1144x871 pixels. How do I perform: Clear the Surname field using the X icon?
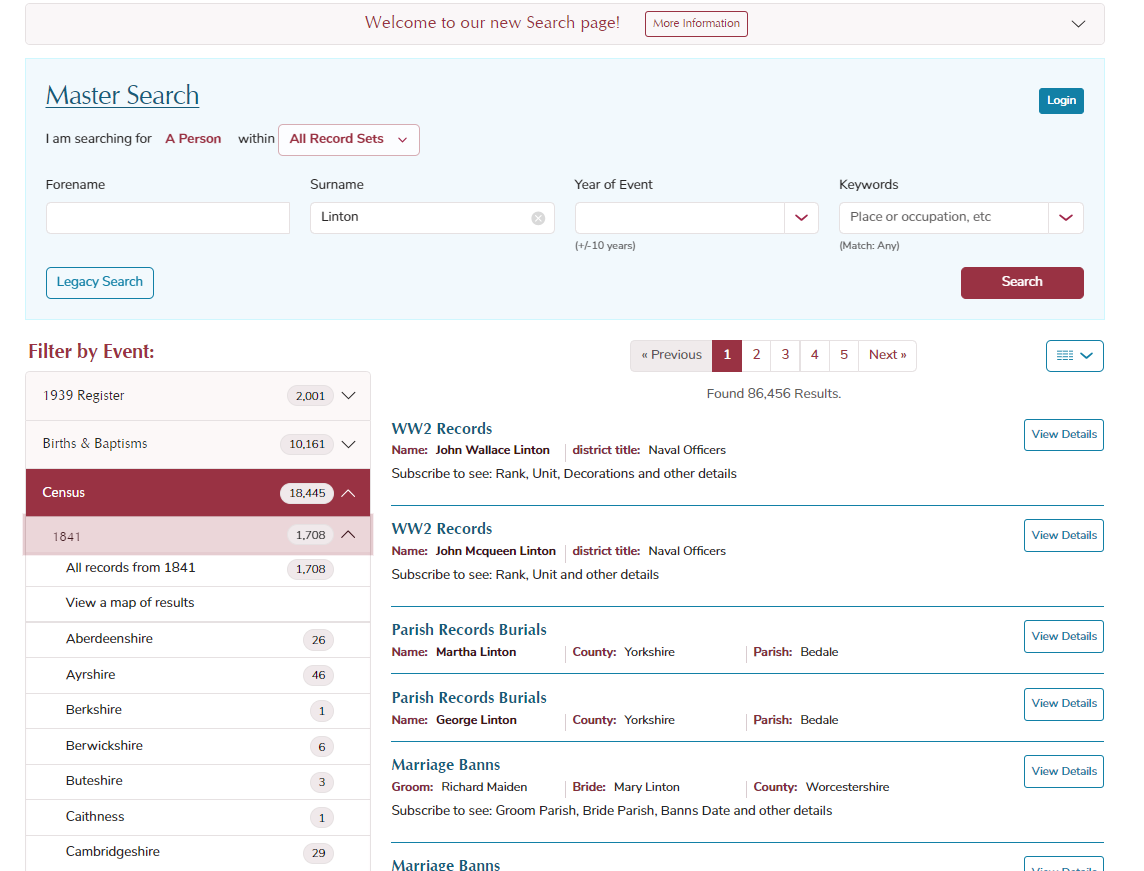539,218
